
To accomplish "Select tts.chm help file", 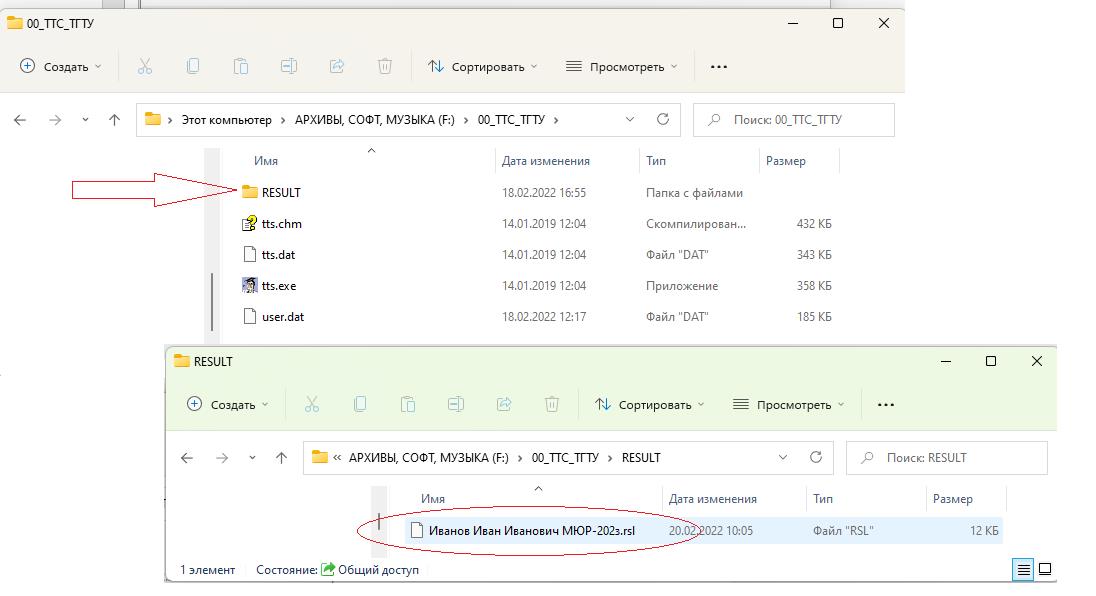I will [x=272, y=224].
